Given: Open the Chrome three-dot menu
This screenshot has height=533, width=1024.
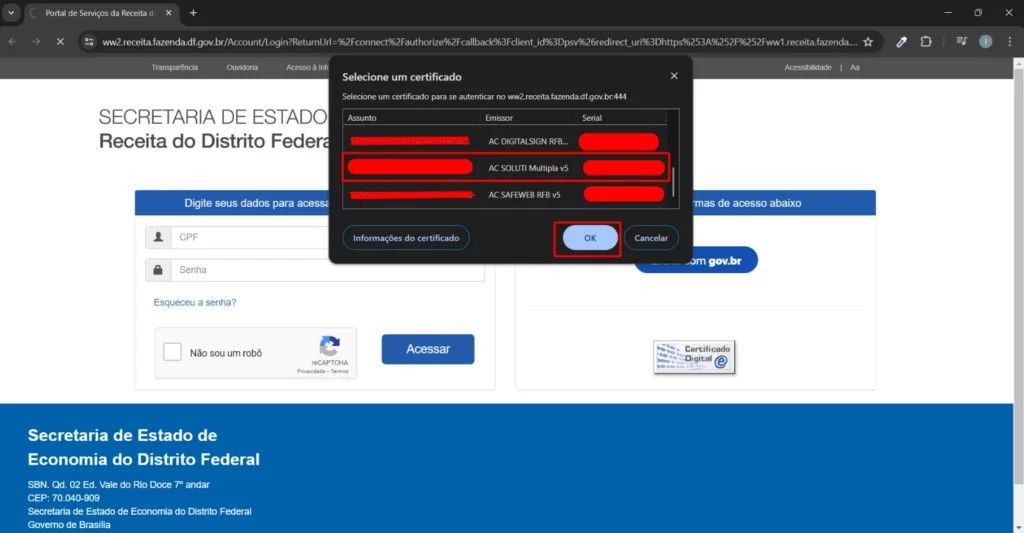Looking at the screenshot, I should coord(1009,42).
